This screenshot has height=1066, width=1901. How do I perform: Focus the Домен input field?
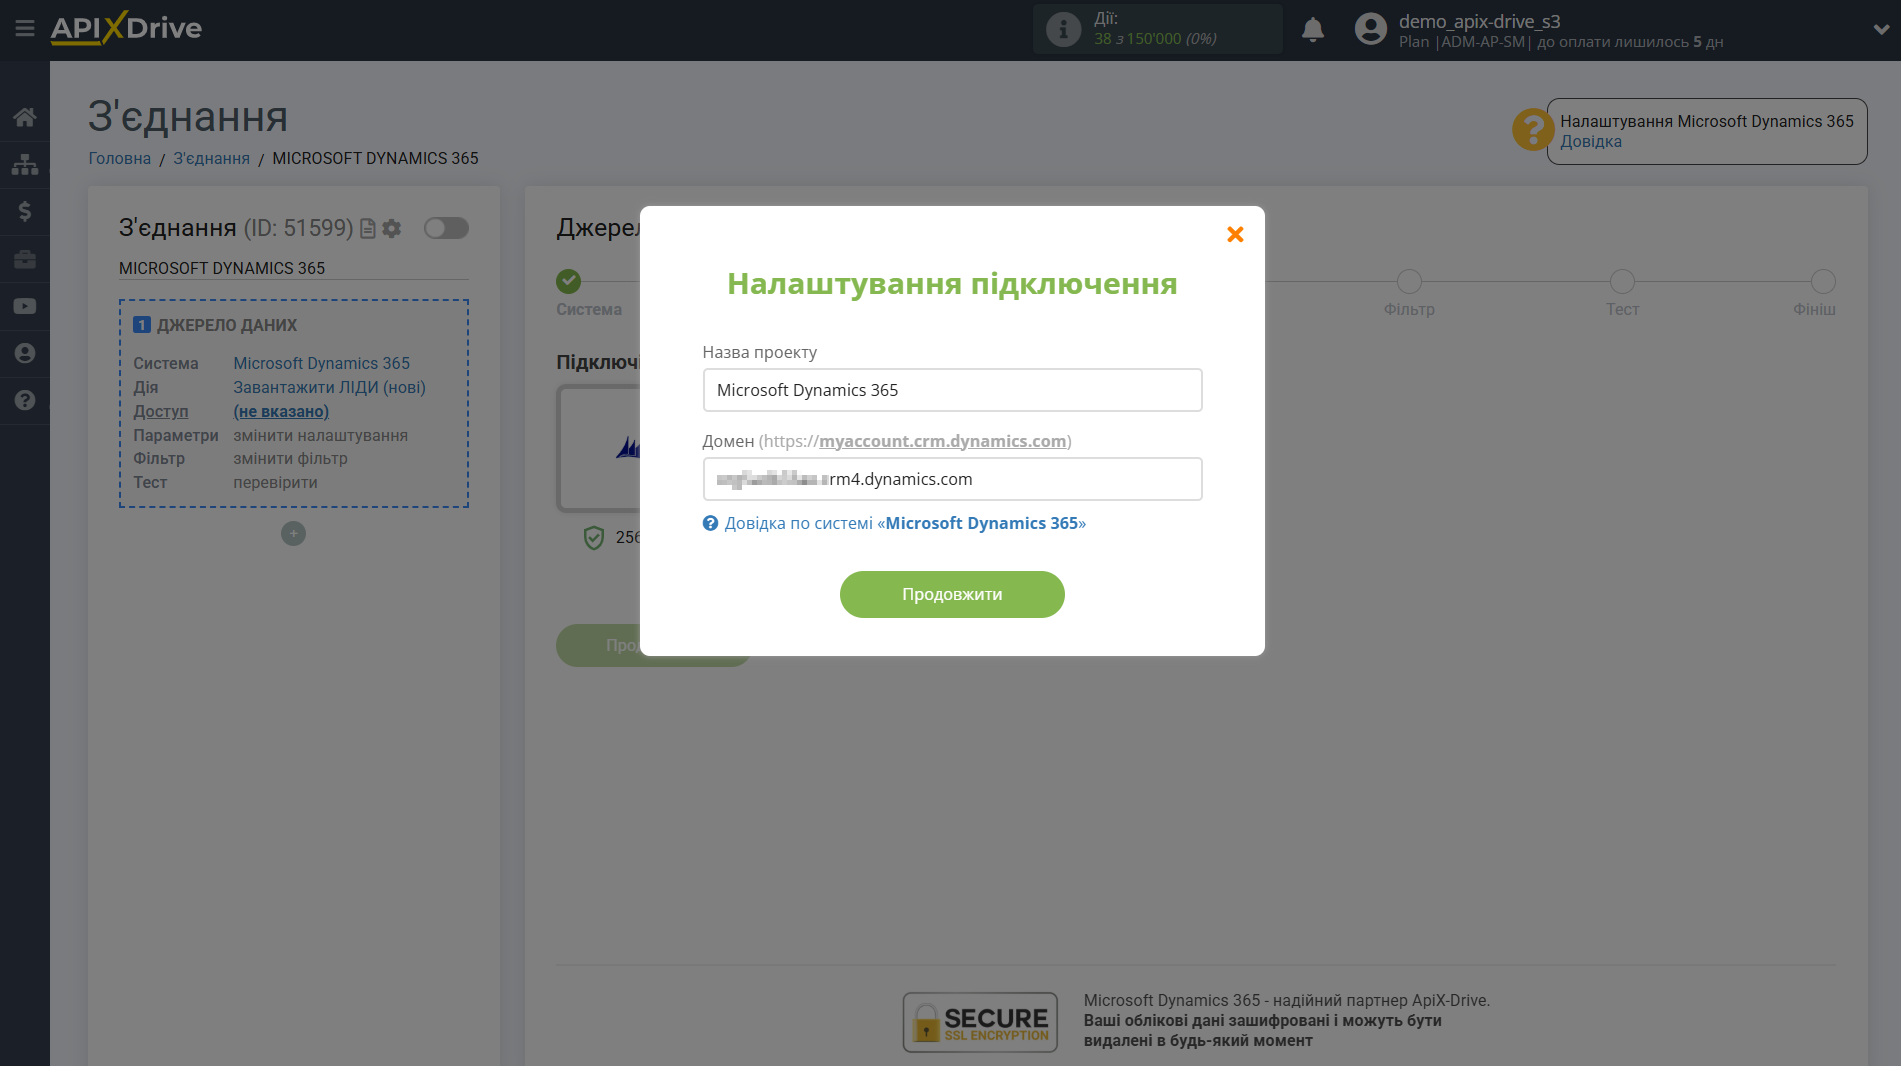[952, 479]
